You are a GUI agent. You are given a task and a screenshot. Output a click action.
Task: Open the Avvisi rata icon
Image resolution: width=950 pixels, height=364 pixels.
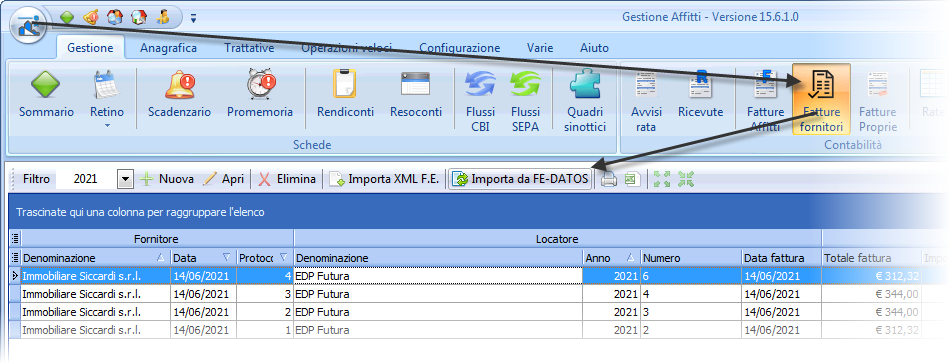click(x=646, y=85)
